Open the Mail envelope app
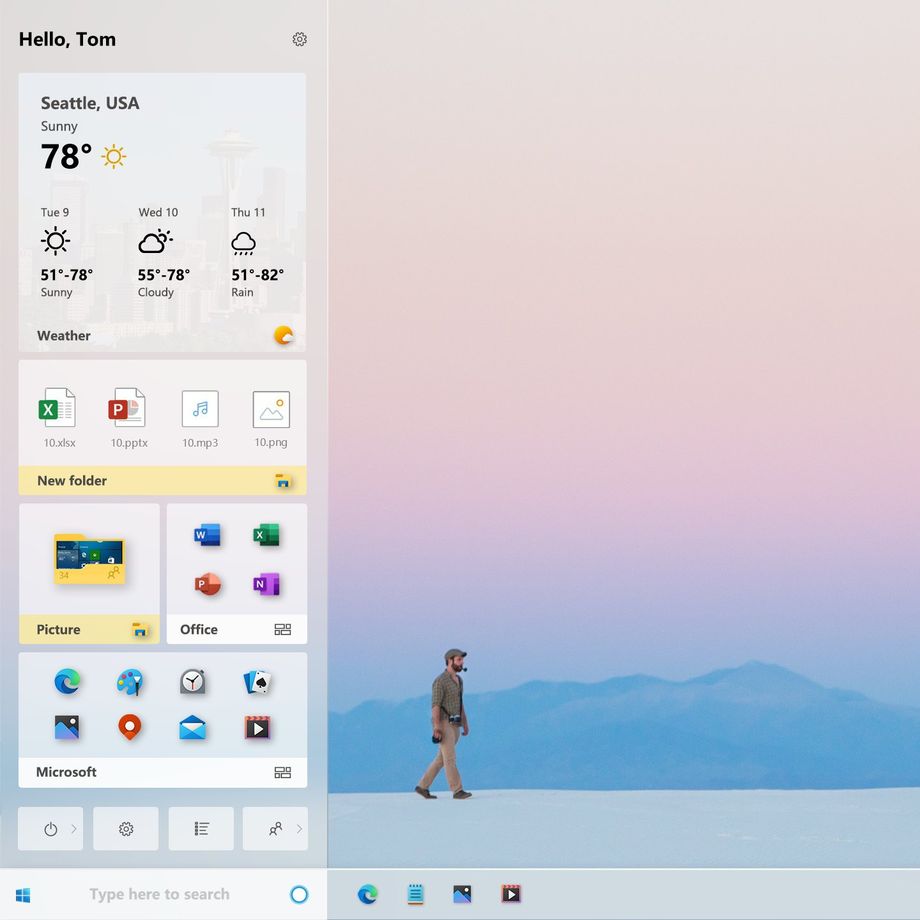Viewport: 920px width, 920px height. 192,728
